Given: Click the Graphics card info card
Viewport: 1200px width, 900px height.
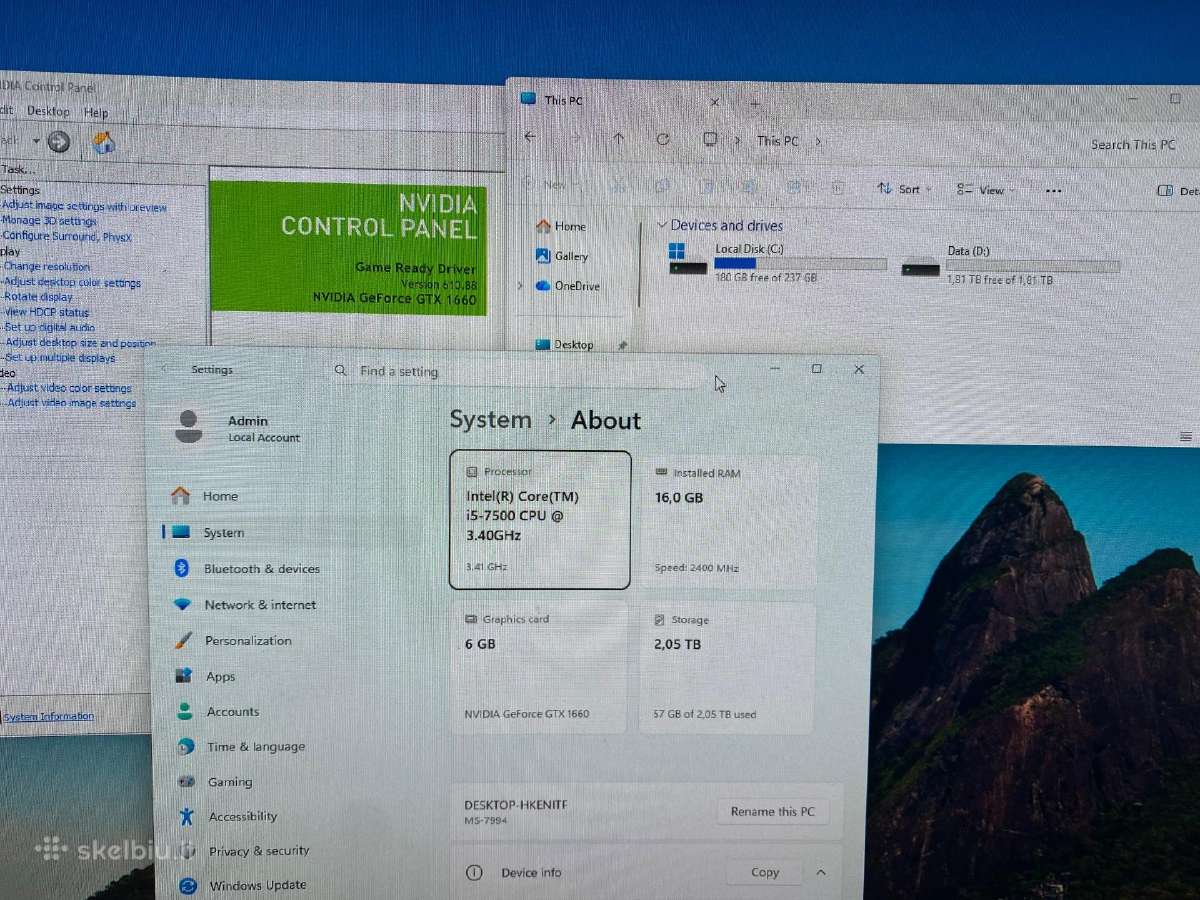Looking at the screenshot, I should 540,667.
